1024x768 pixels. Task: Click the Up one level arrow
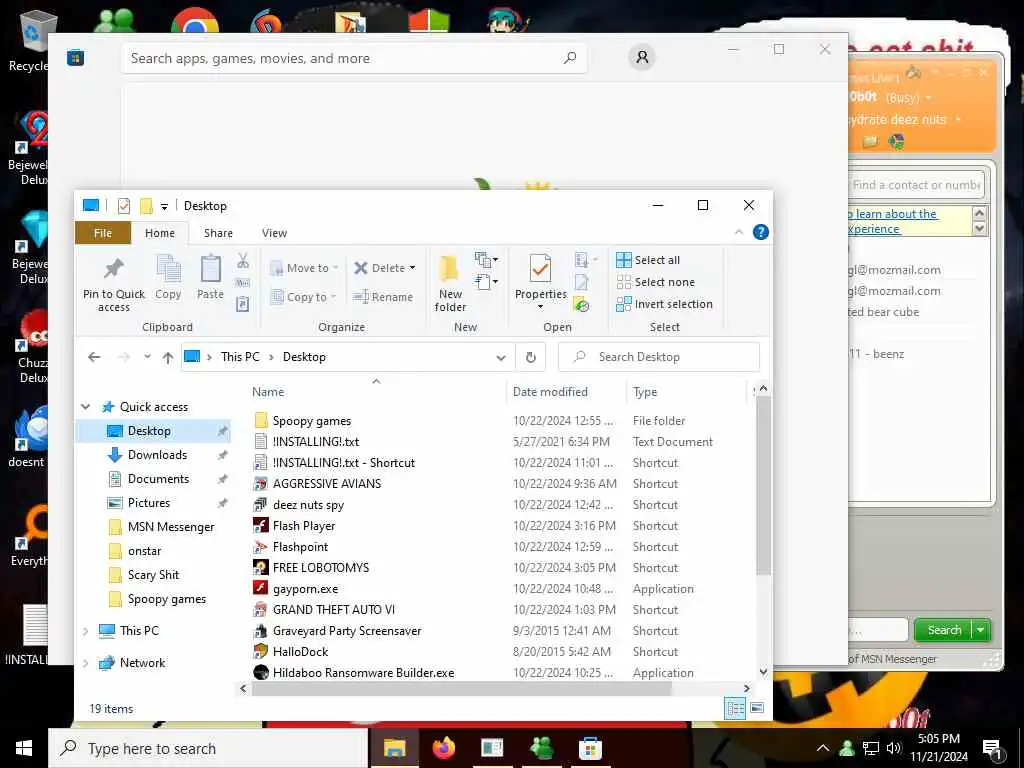(168, 357)
